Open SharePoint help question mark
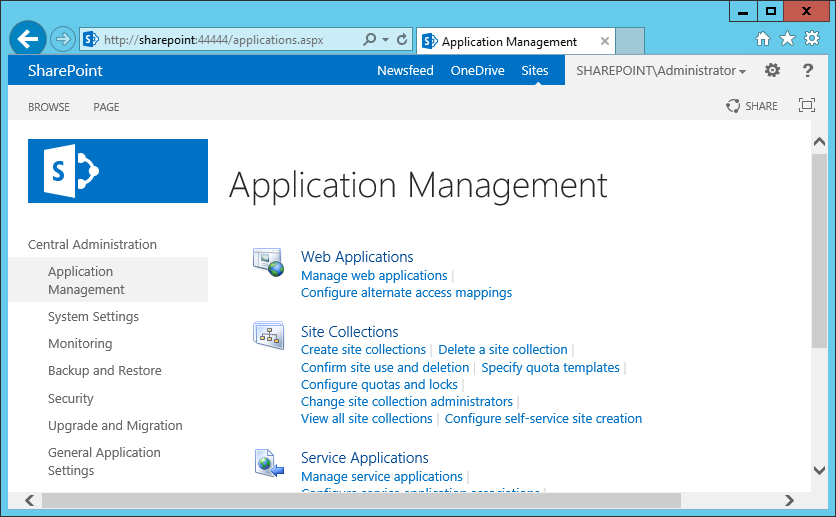Viewport: 836px width, 517px height. click(x=808, y=70)
